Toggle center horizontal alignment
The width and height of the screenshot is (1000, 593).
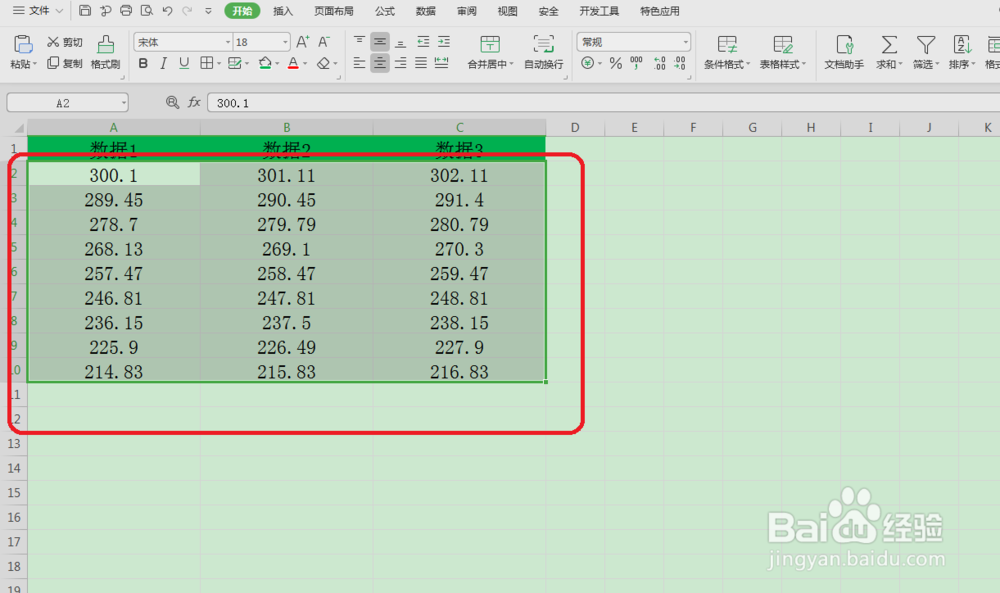click(x=379, y=63)
